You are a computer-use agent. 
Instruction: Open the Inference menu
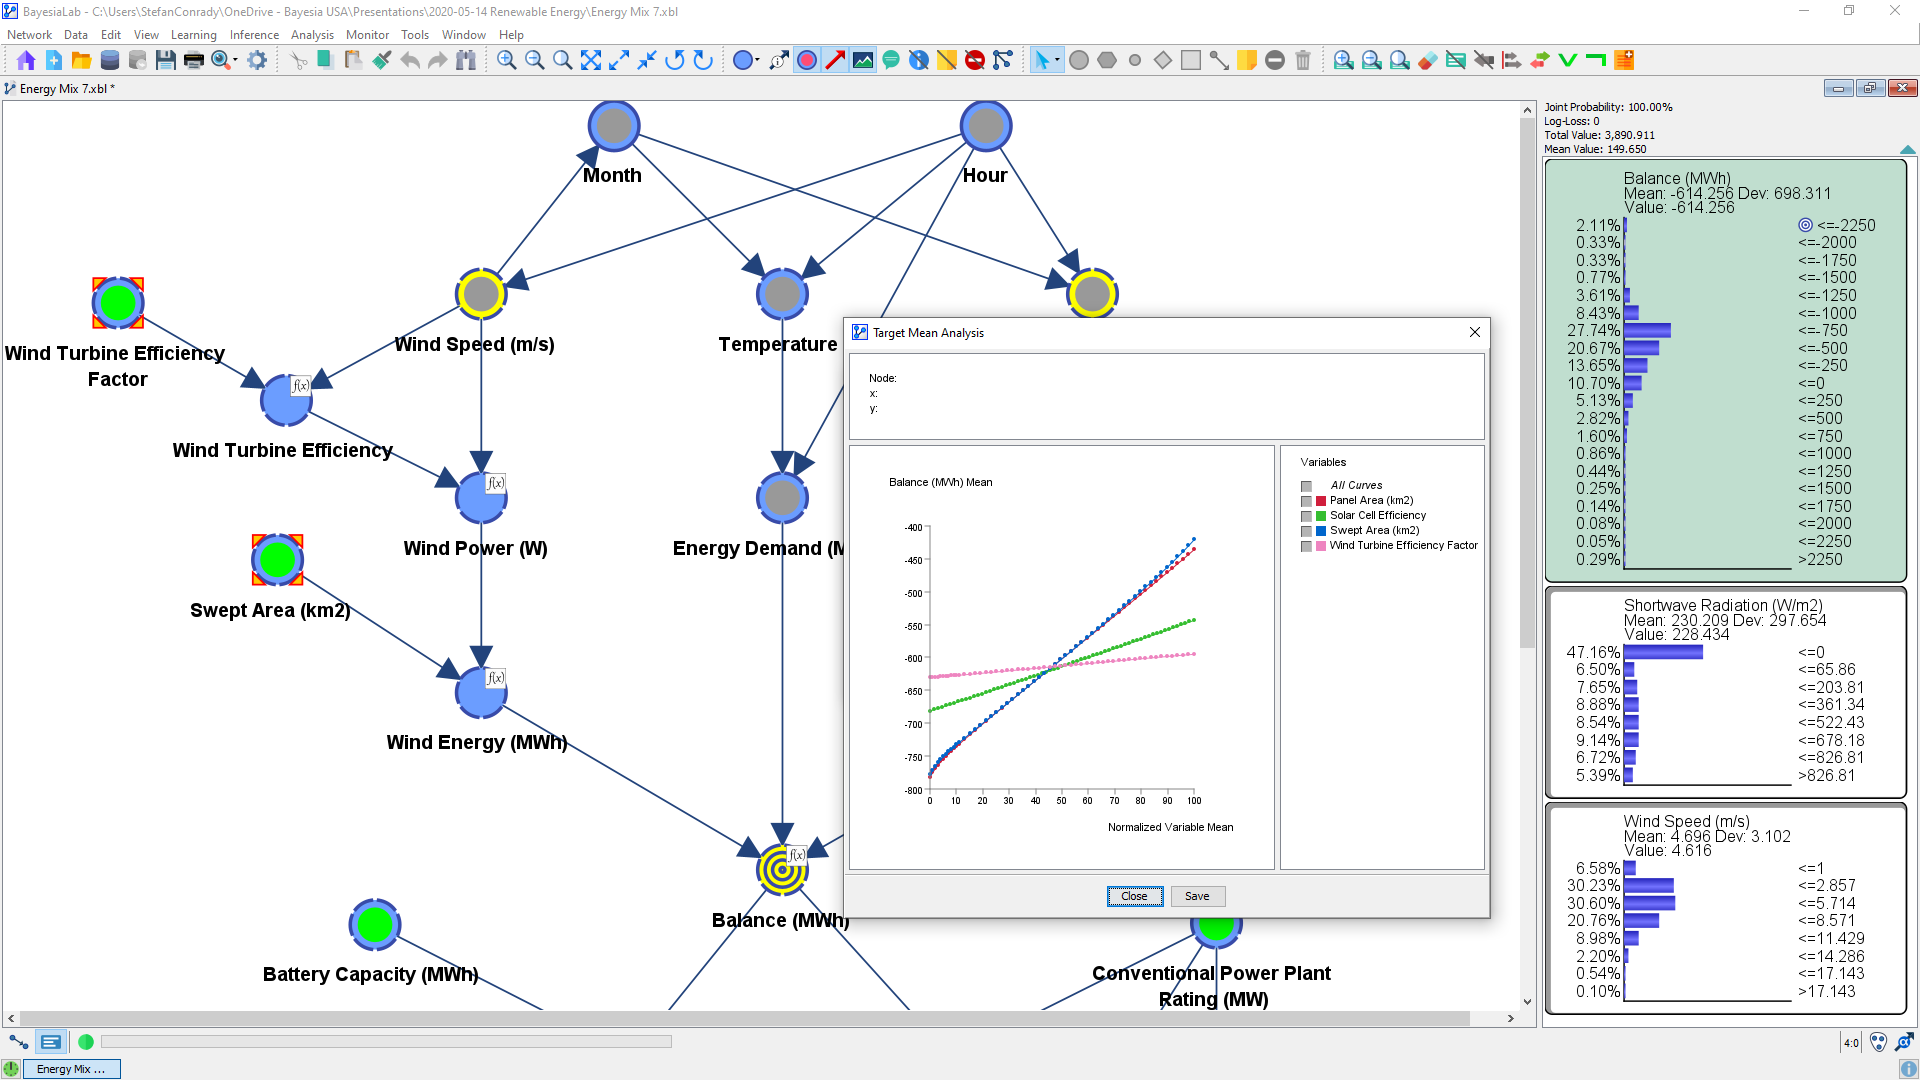click(254, 35)
